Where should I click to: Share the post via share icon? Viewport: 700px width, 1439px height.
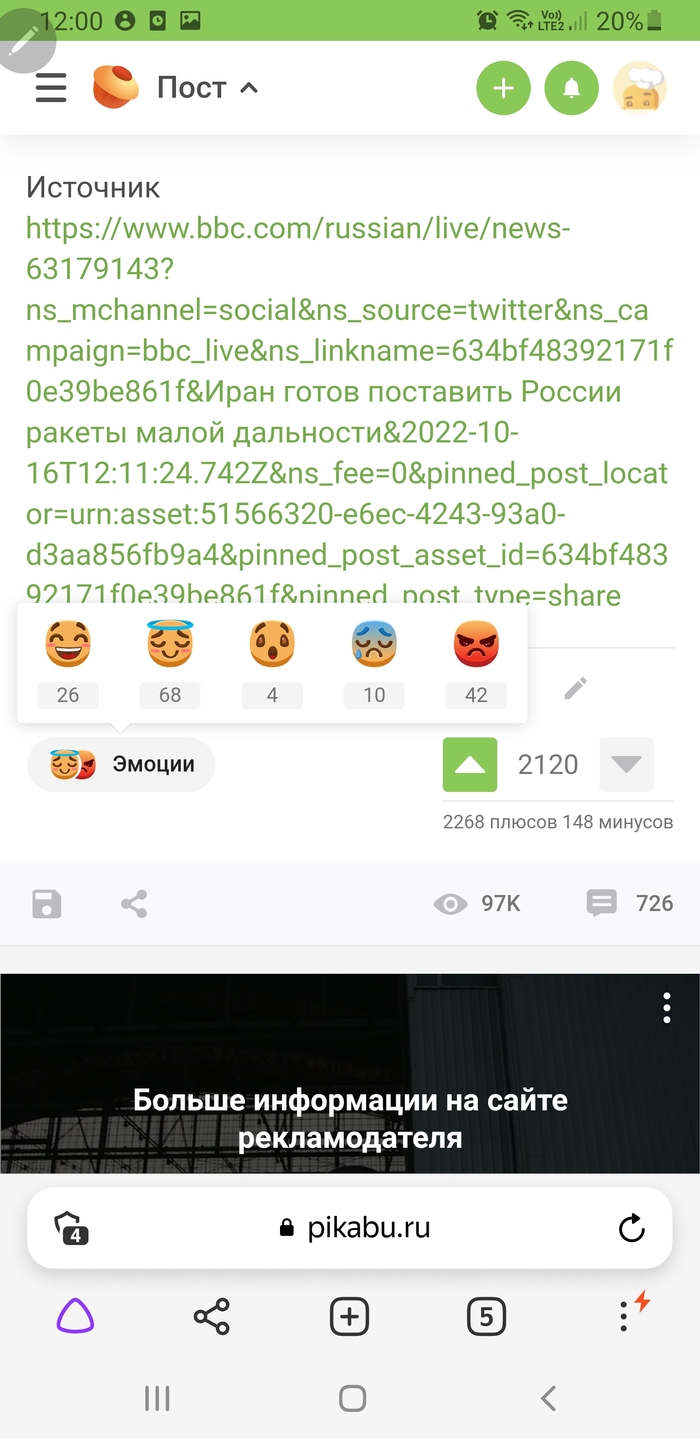click(x=134, y=904)
